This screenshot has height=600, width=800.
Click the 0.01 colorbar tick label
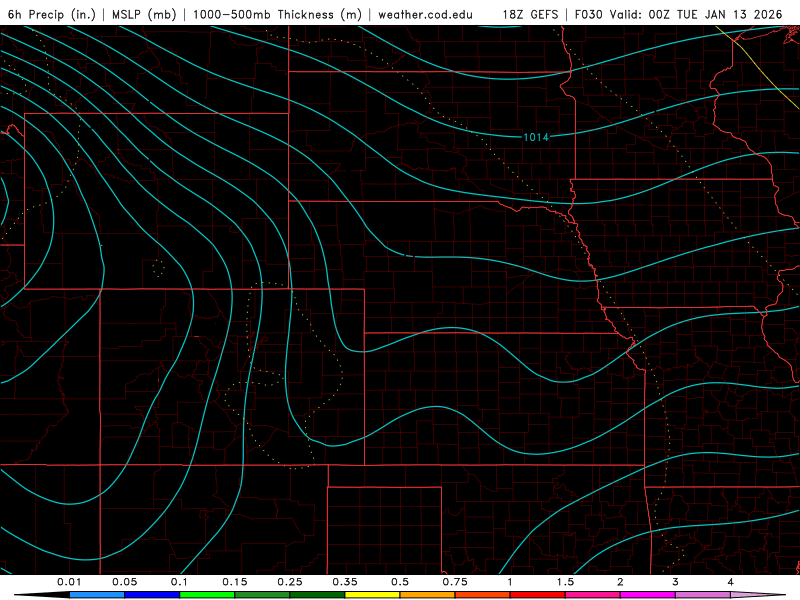pos(69,582)
